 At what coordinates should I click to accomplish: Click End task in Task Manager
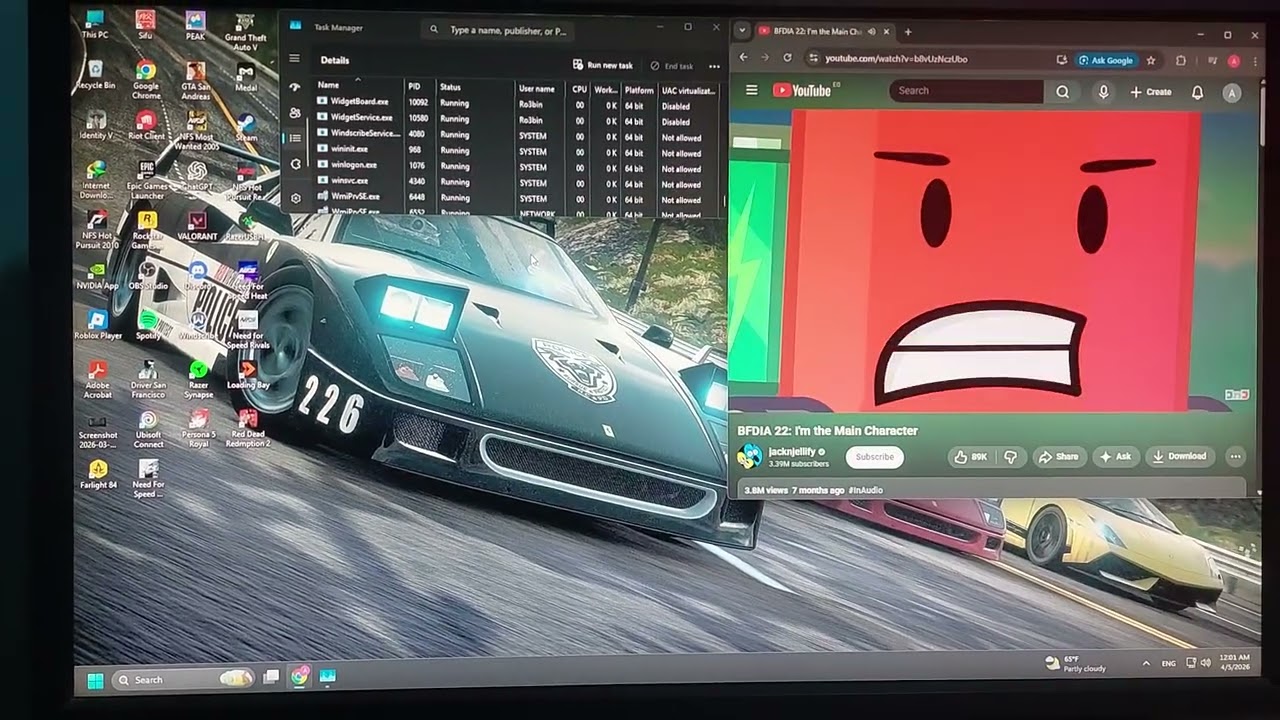671,66
